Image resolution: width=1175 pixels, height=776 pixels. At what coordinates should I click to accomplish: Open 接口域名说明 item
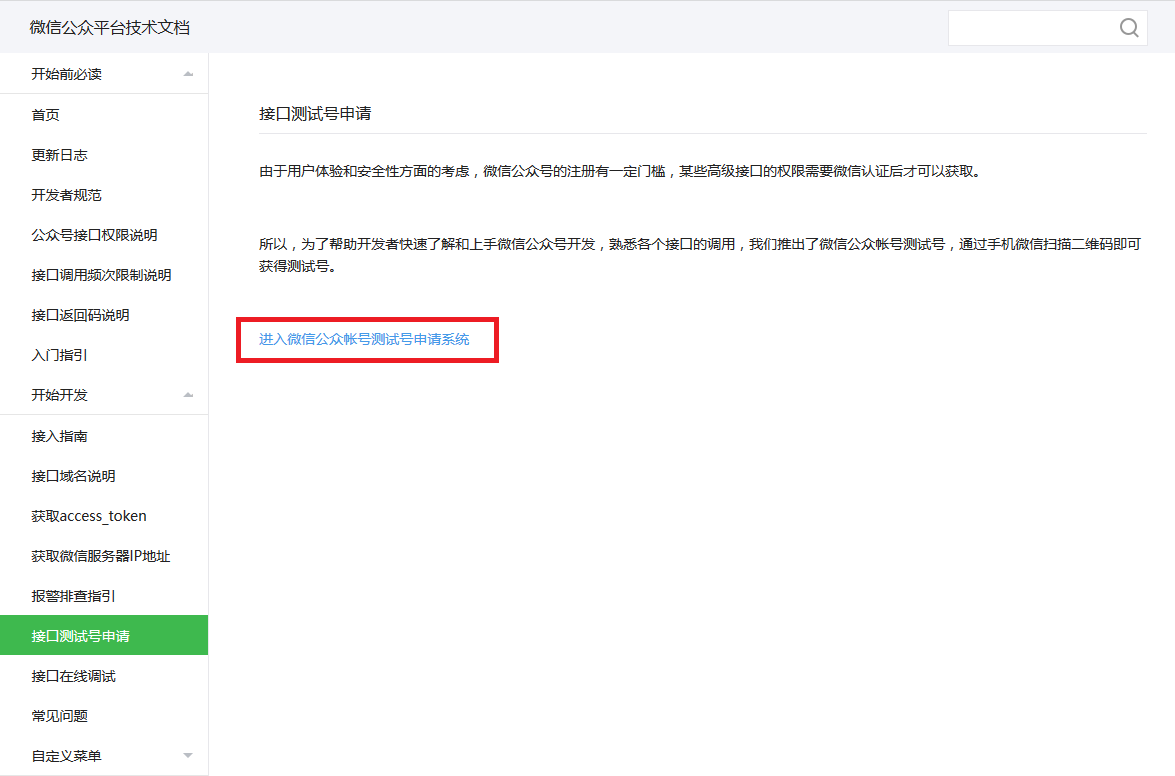[x=104, y=476]
